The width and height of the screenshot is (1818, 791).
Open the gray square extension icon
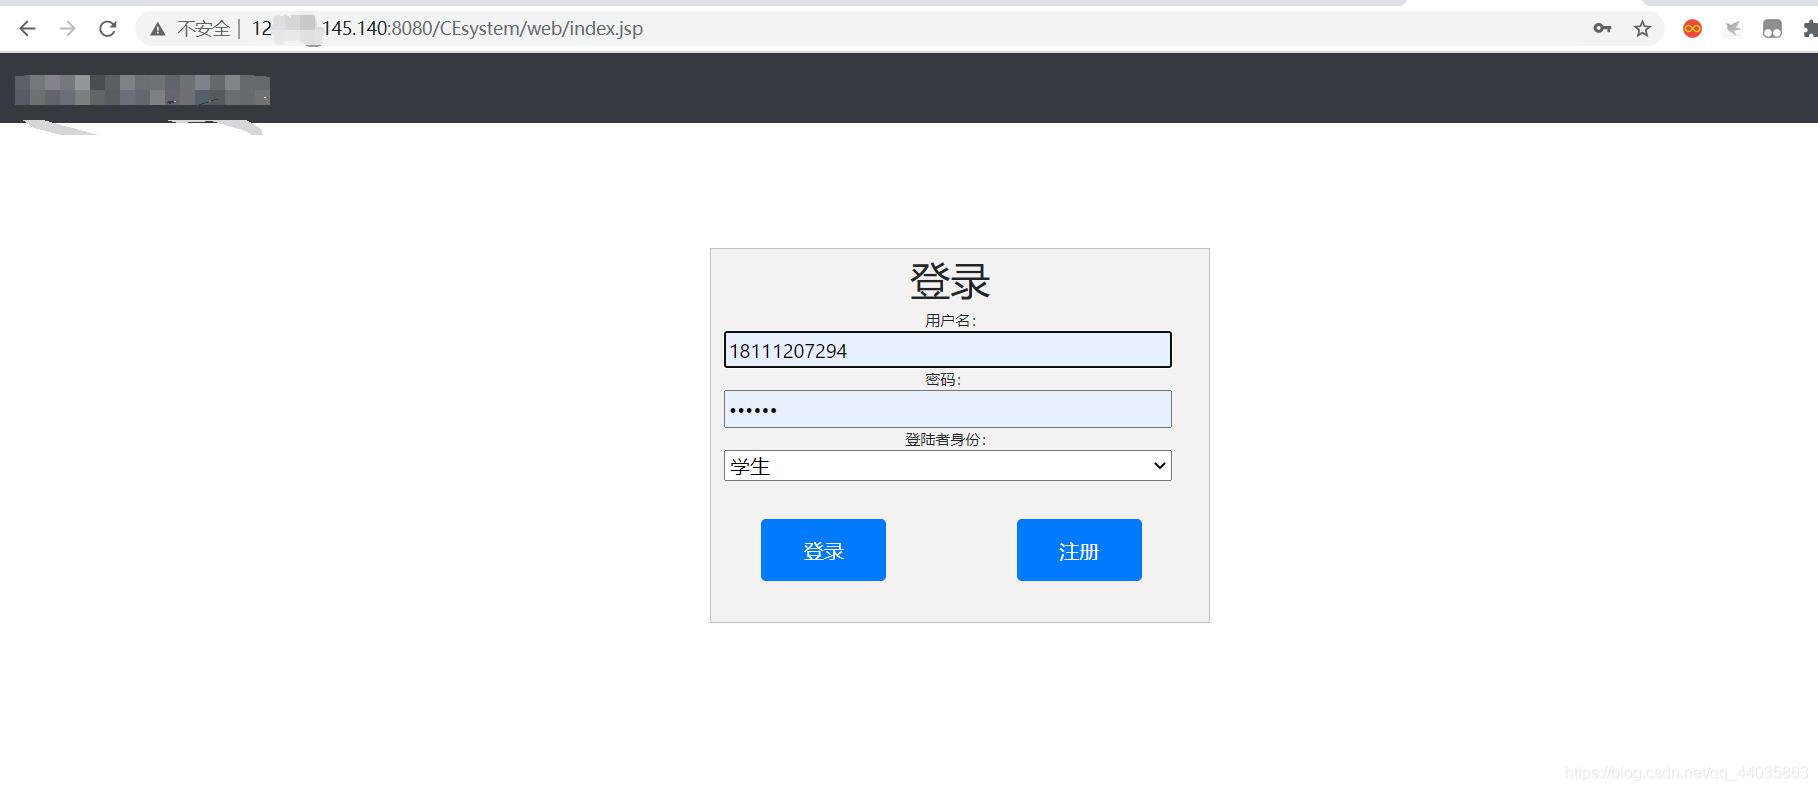click(x=1772, y=29)
